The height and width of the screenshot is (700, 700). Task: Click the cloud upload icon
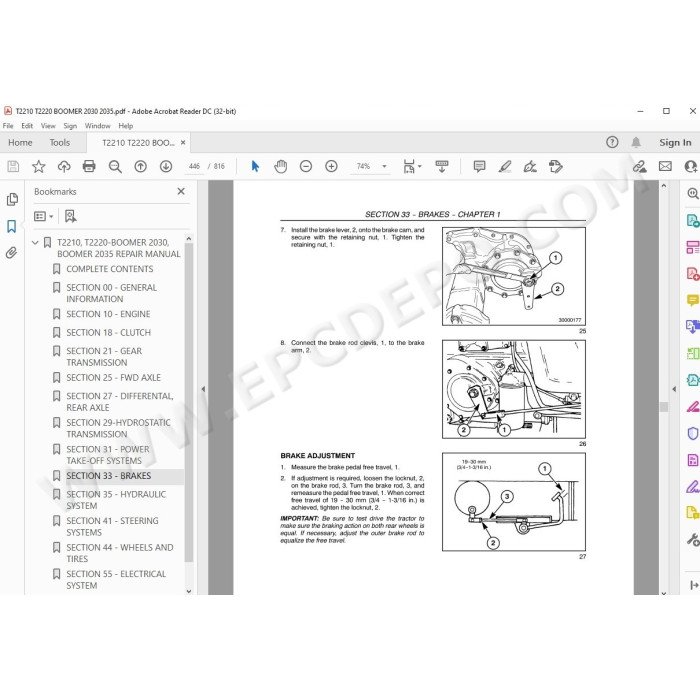click(x=64, y=167)
